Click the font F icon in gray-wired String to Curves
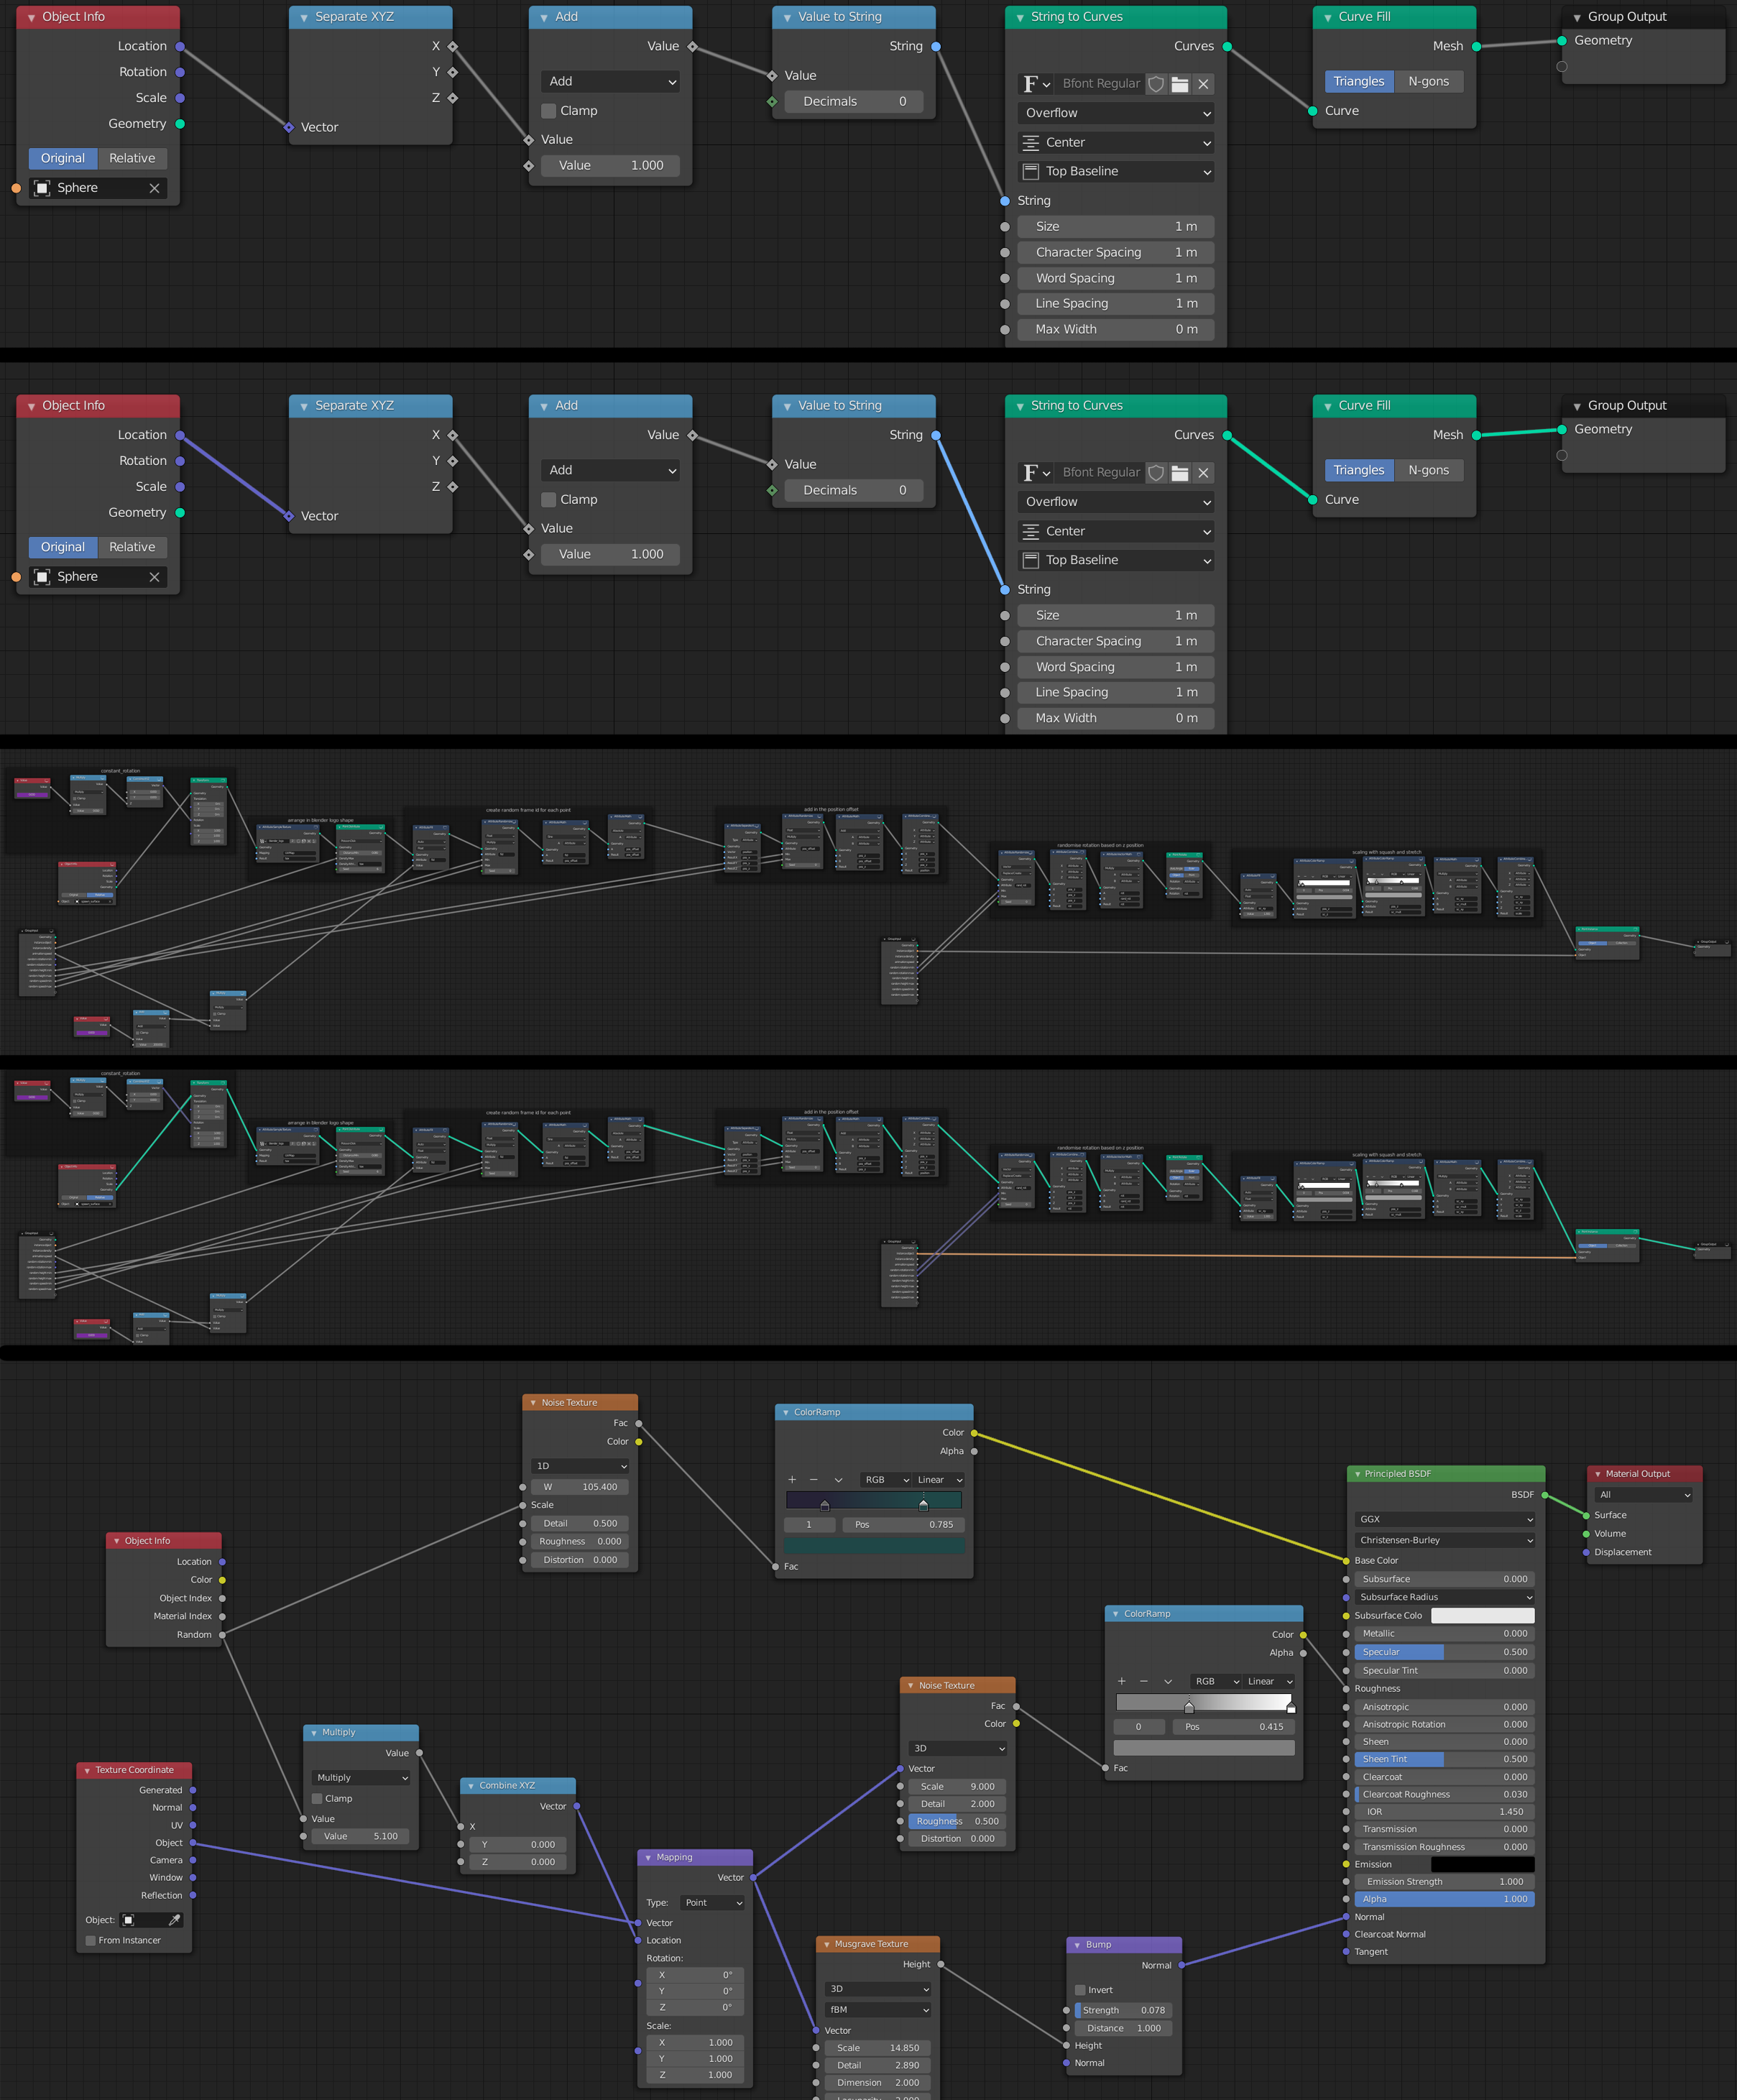 point(1036,84)
